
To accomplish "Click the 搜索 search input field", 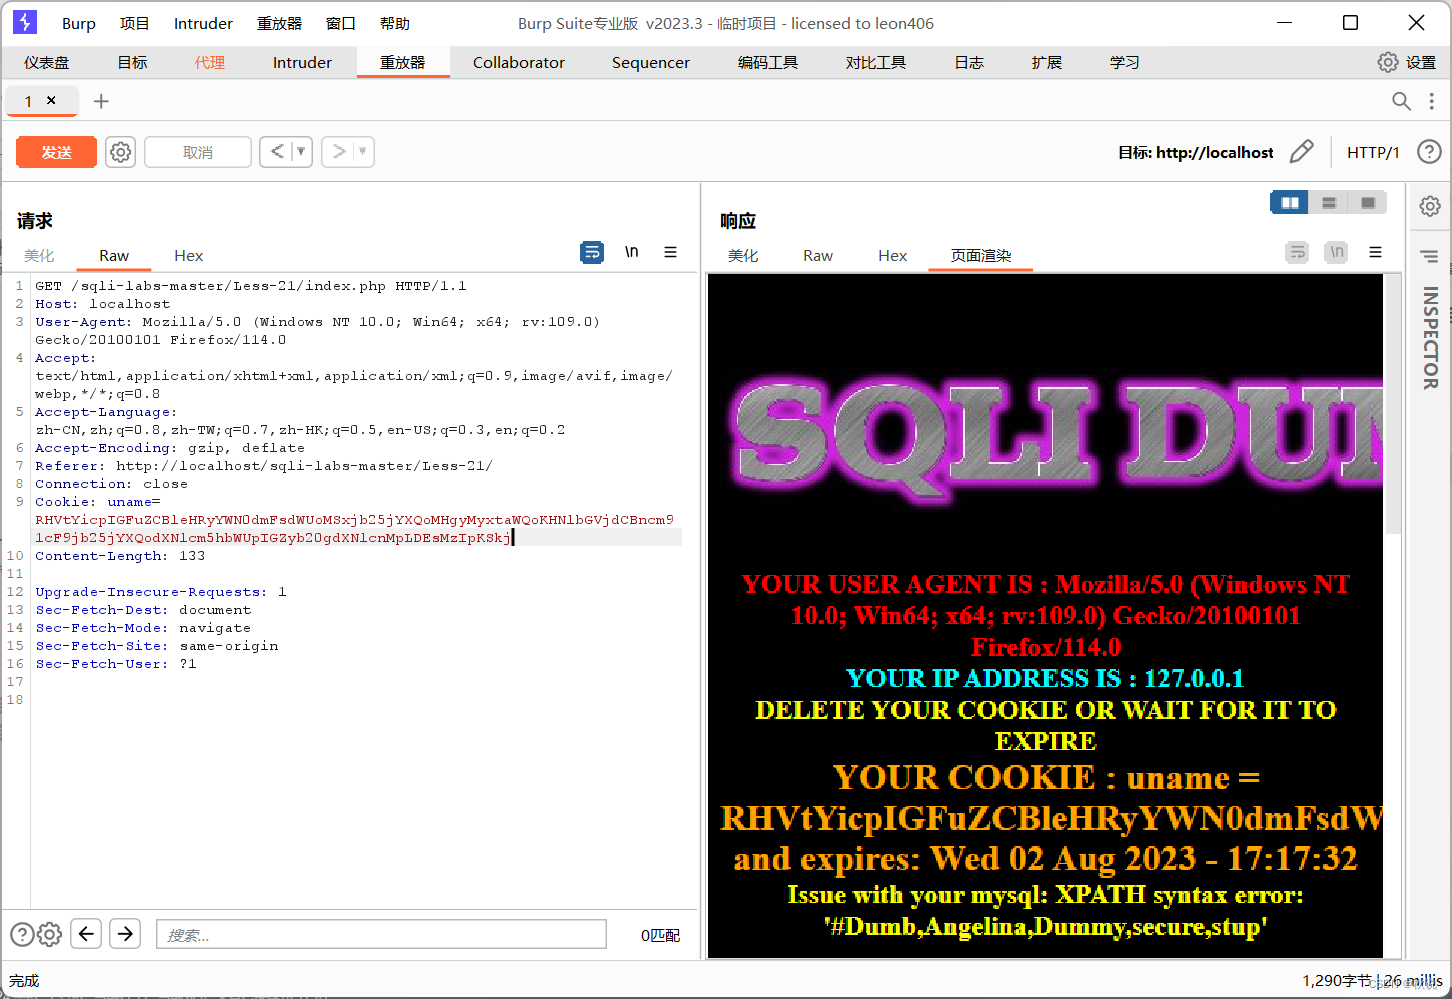I will point(381,934).
